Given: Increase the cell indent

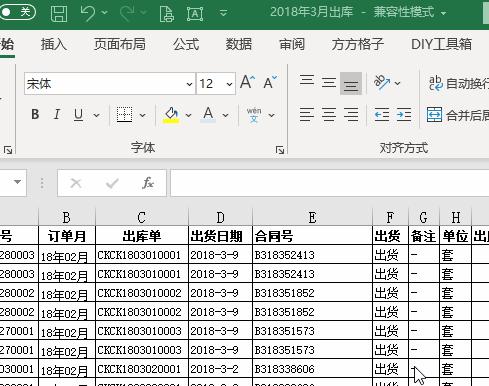Looking at the screenshot, I should click(x=404, y=115).
